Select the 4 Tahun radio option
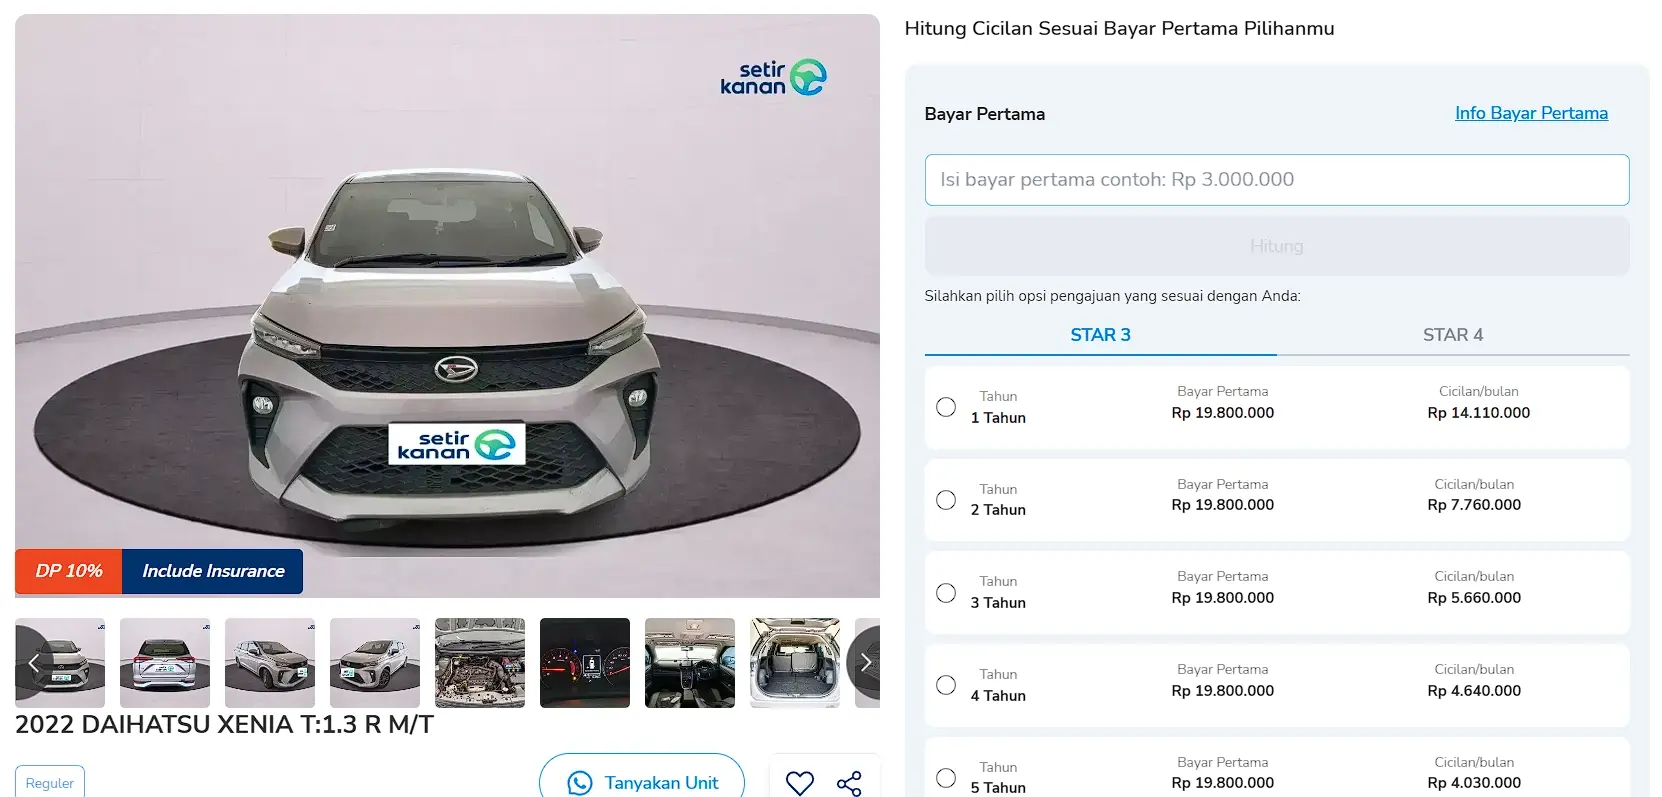 (x=946, y=685)
